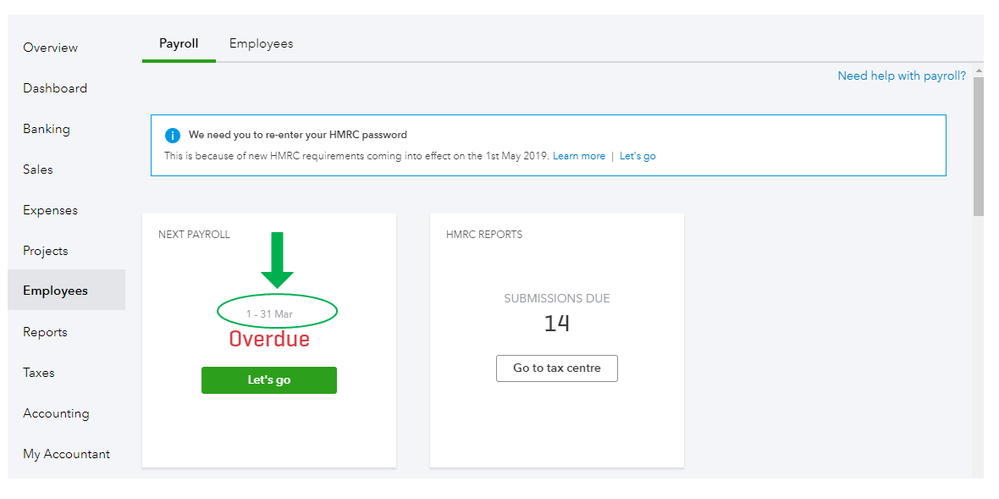
Task: Select My Accountant in sidebar
Action: click(67, 454)
